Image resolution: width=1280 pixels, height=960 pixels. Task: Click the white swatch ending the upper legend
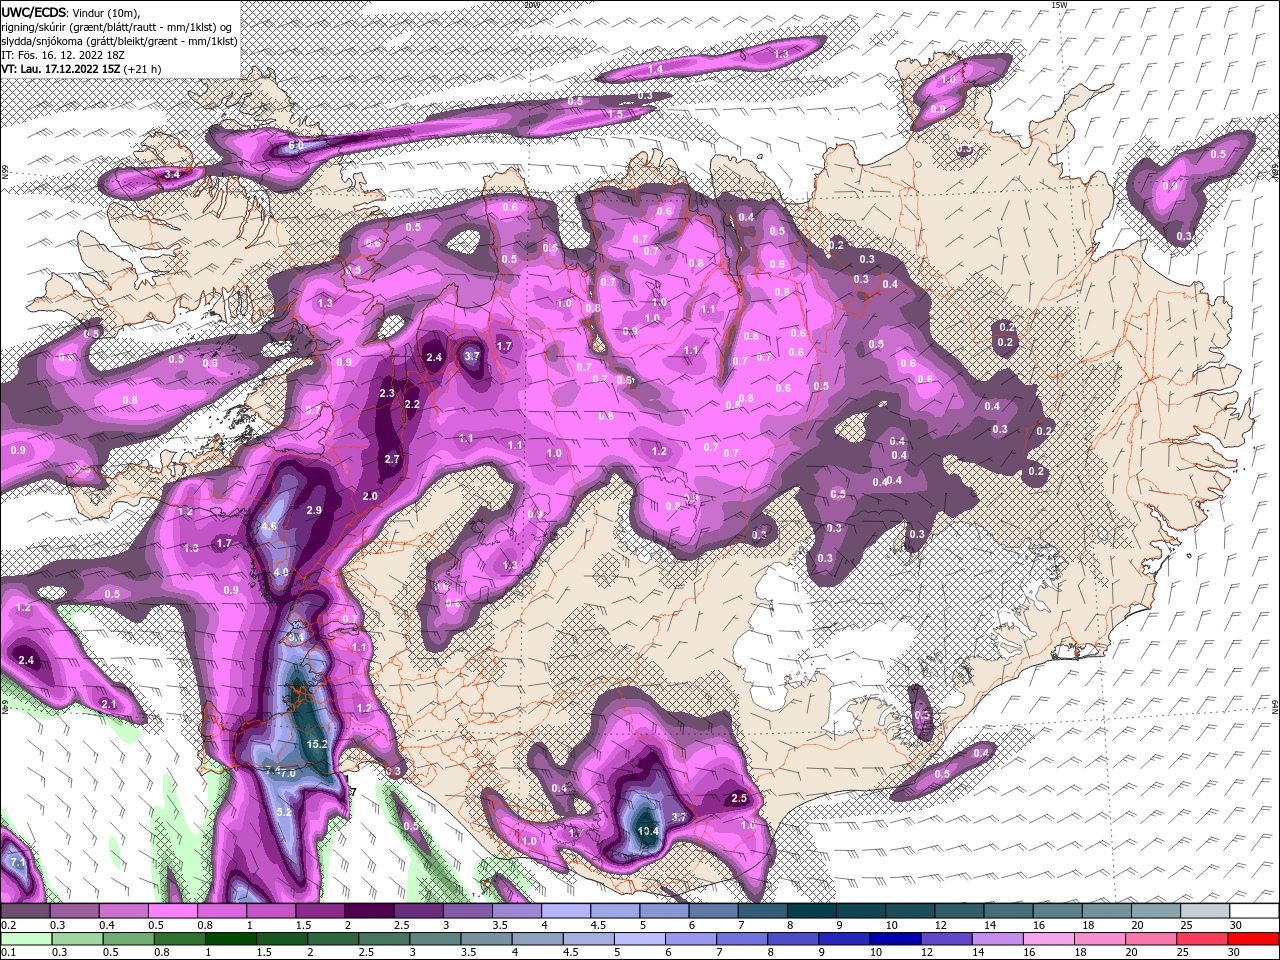coord(1254,911)
